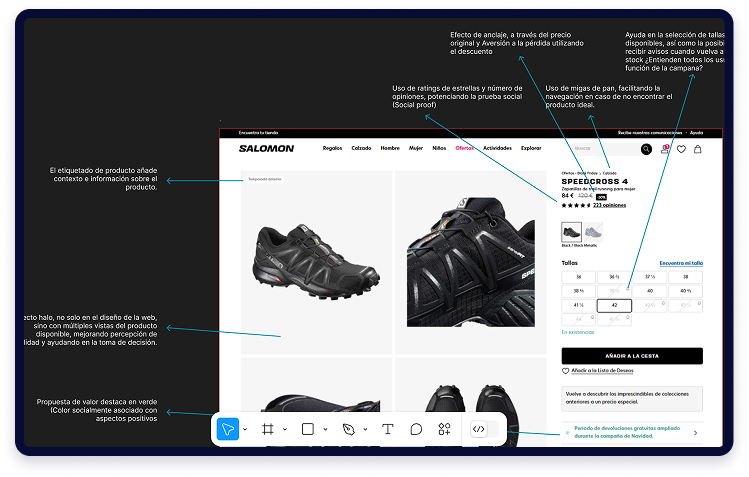Select the Frame tool
The height and width of the screenshot is (477, 749).
coord(268,429)
